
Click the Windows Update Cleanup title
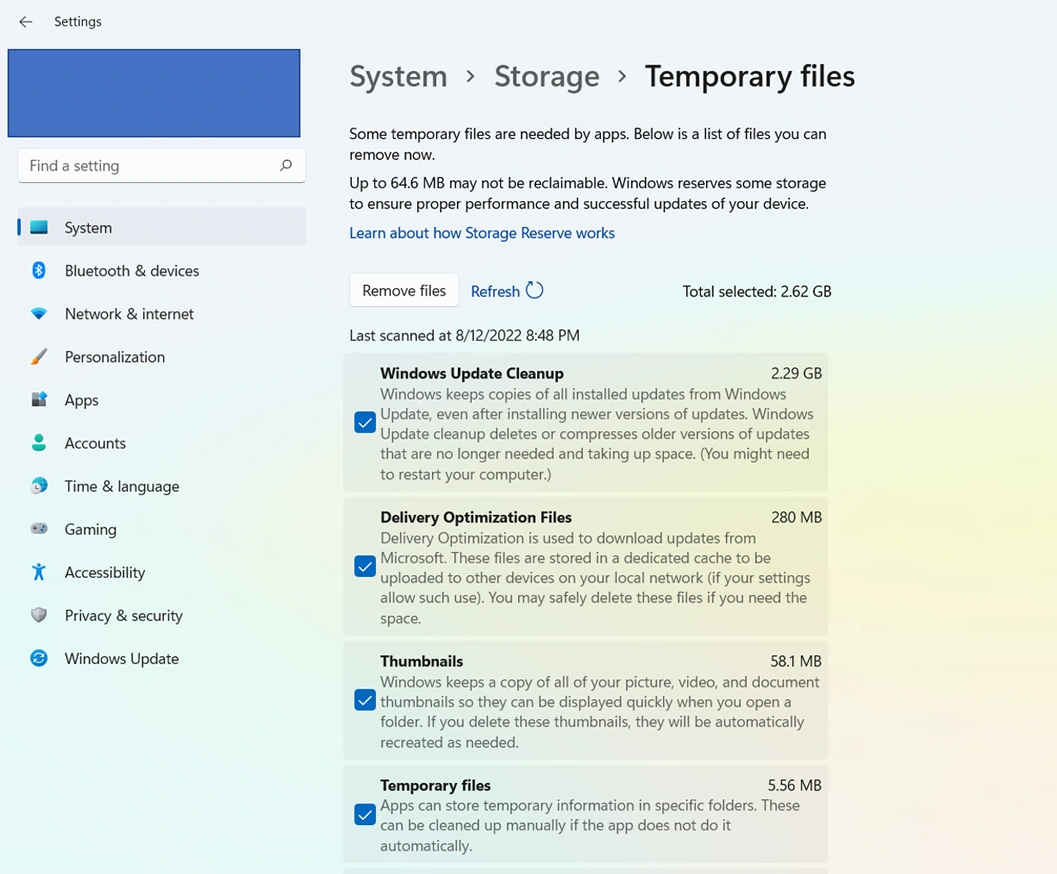(x=472, y=373)
